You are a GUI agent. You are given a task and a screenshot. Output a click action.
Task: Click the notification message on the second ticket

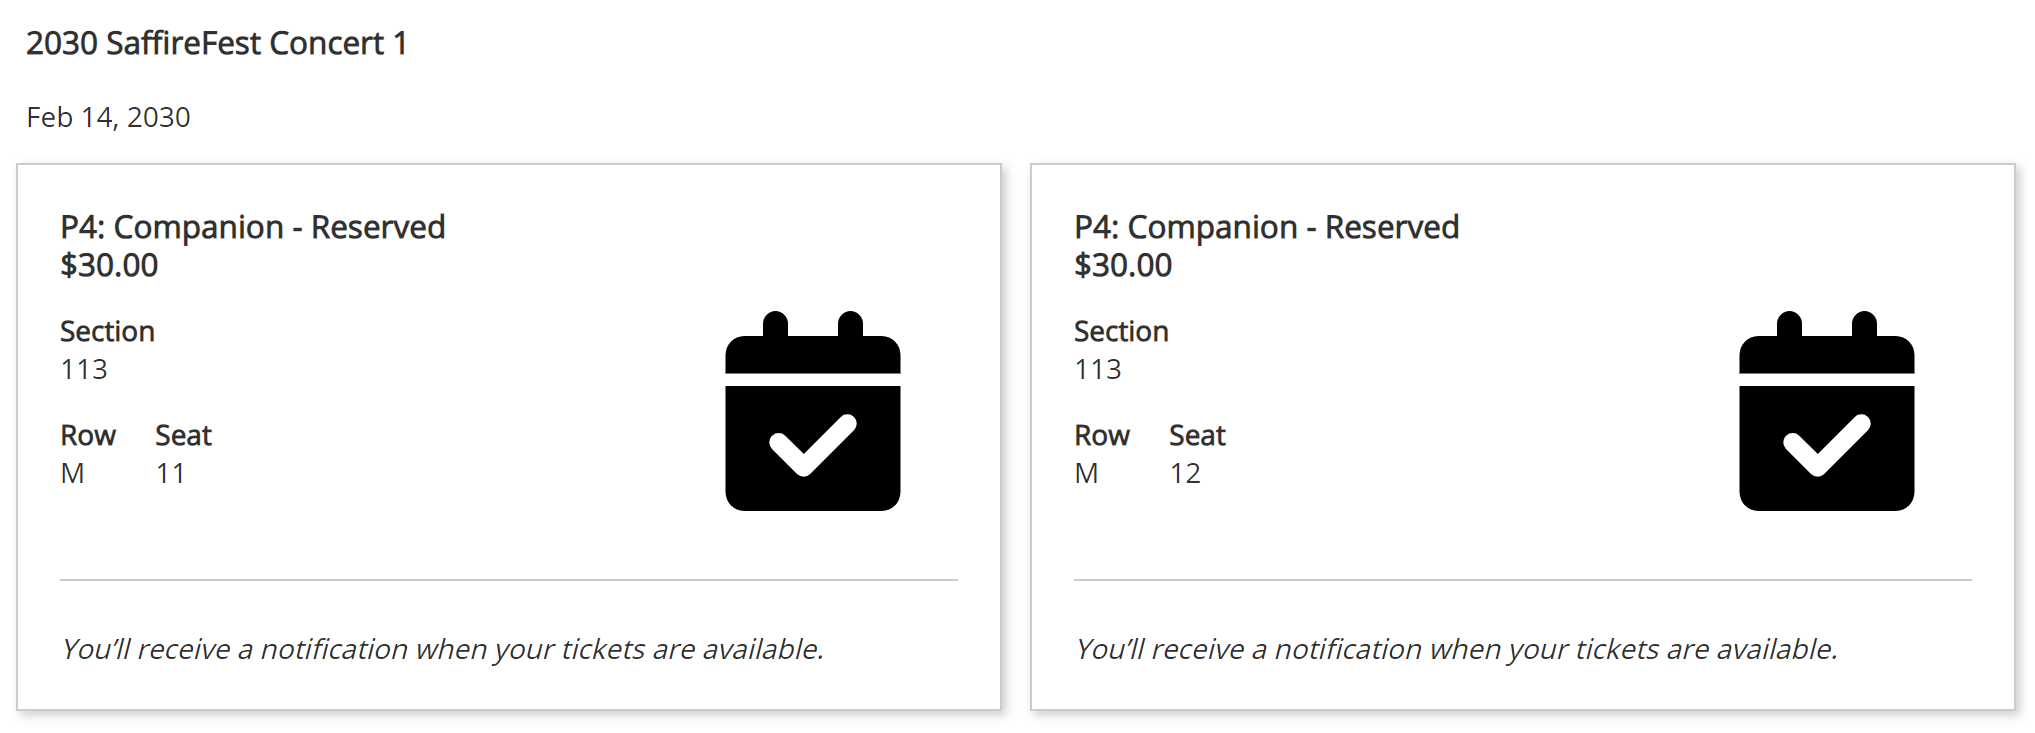pos(1456,649)
